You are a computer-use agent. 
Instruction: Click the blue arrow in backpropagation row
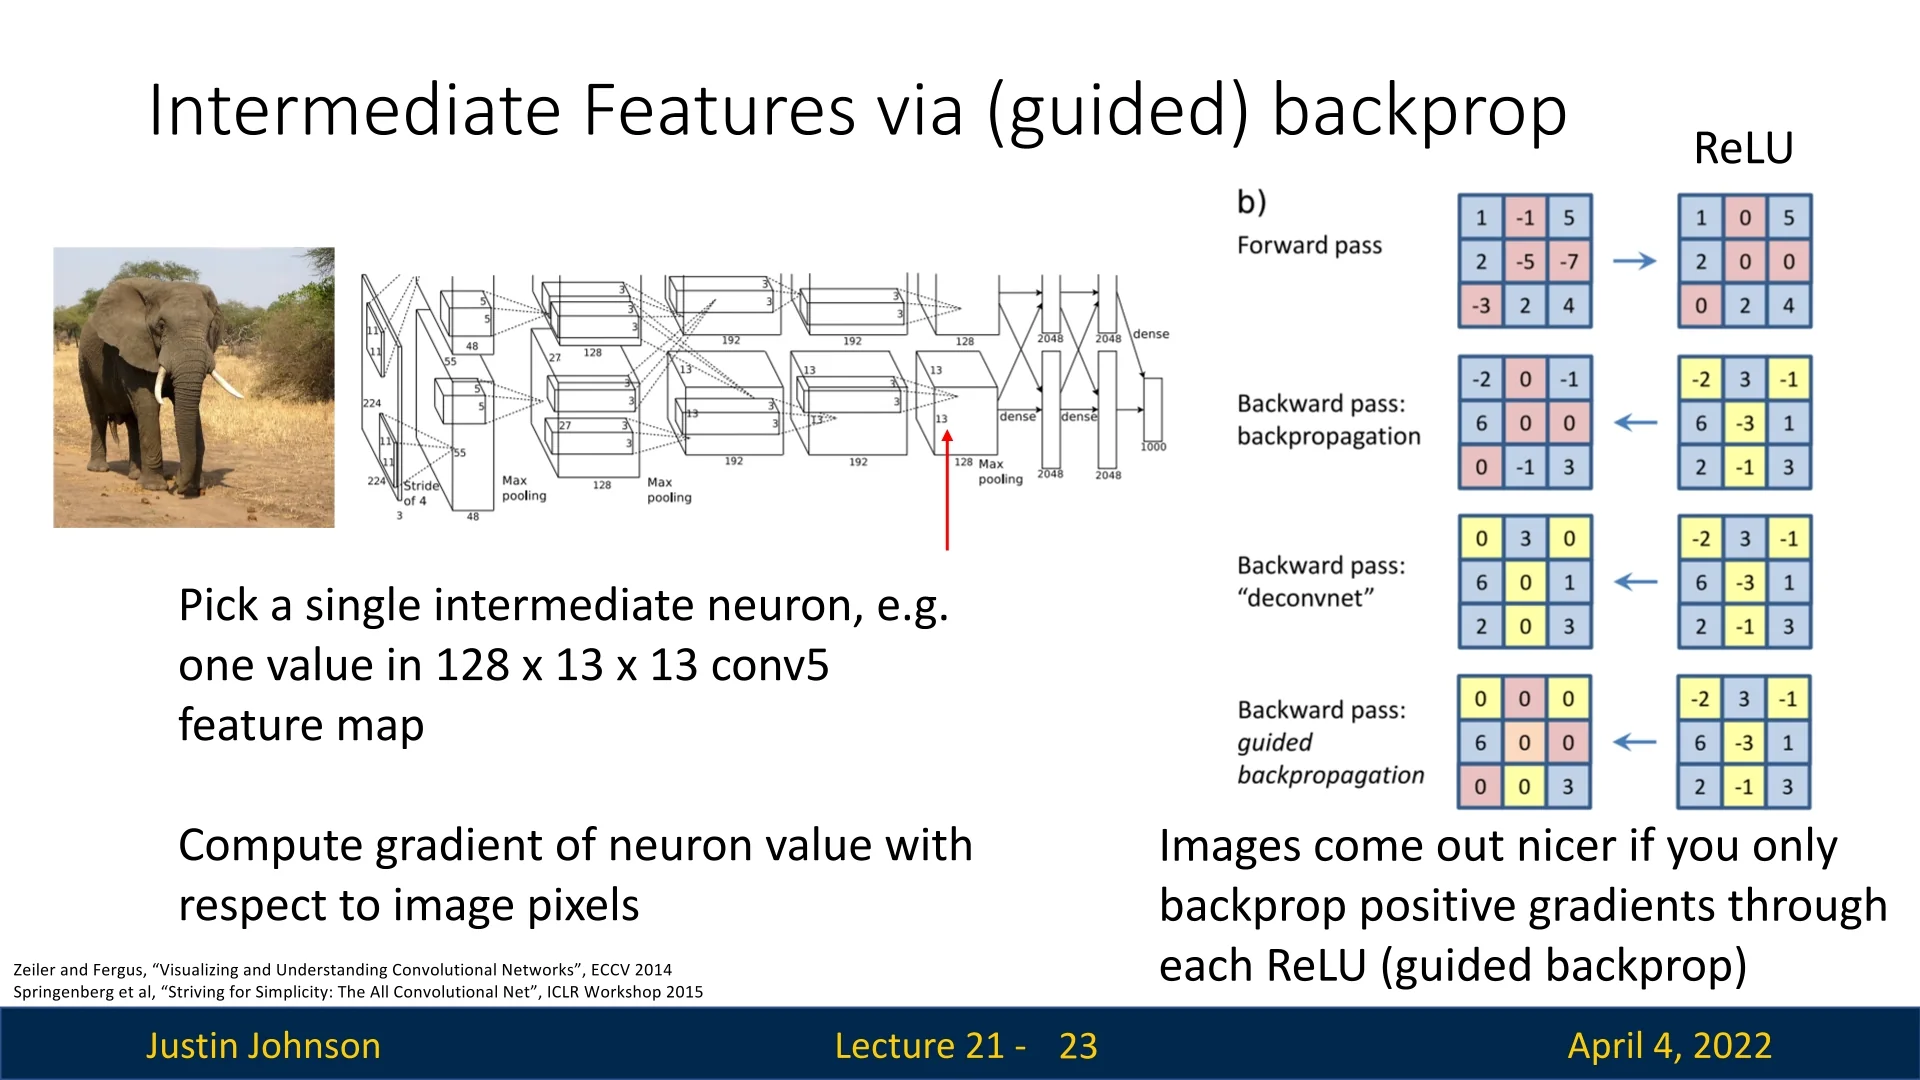pos(1634,423)
